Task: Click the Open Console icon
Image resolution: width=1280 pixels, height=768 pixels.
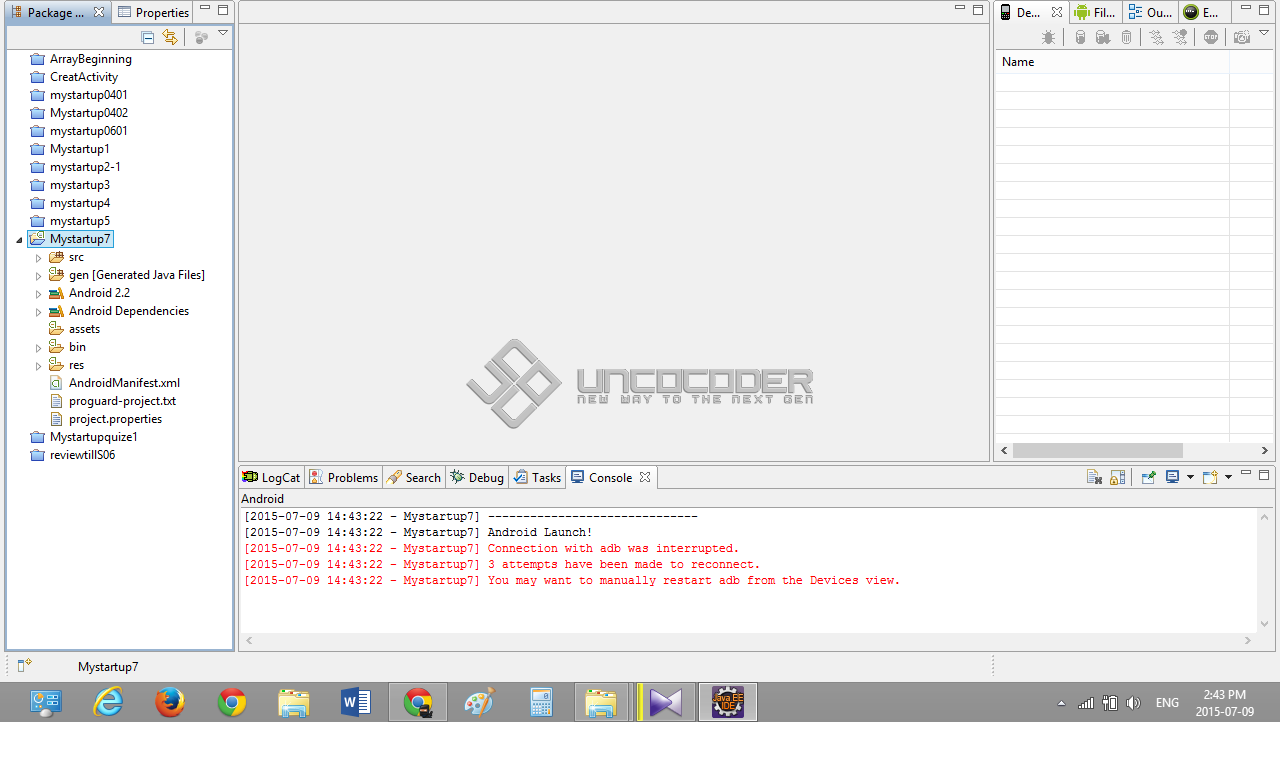Action: (1210, 478)
